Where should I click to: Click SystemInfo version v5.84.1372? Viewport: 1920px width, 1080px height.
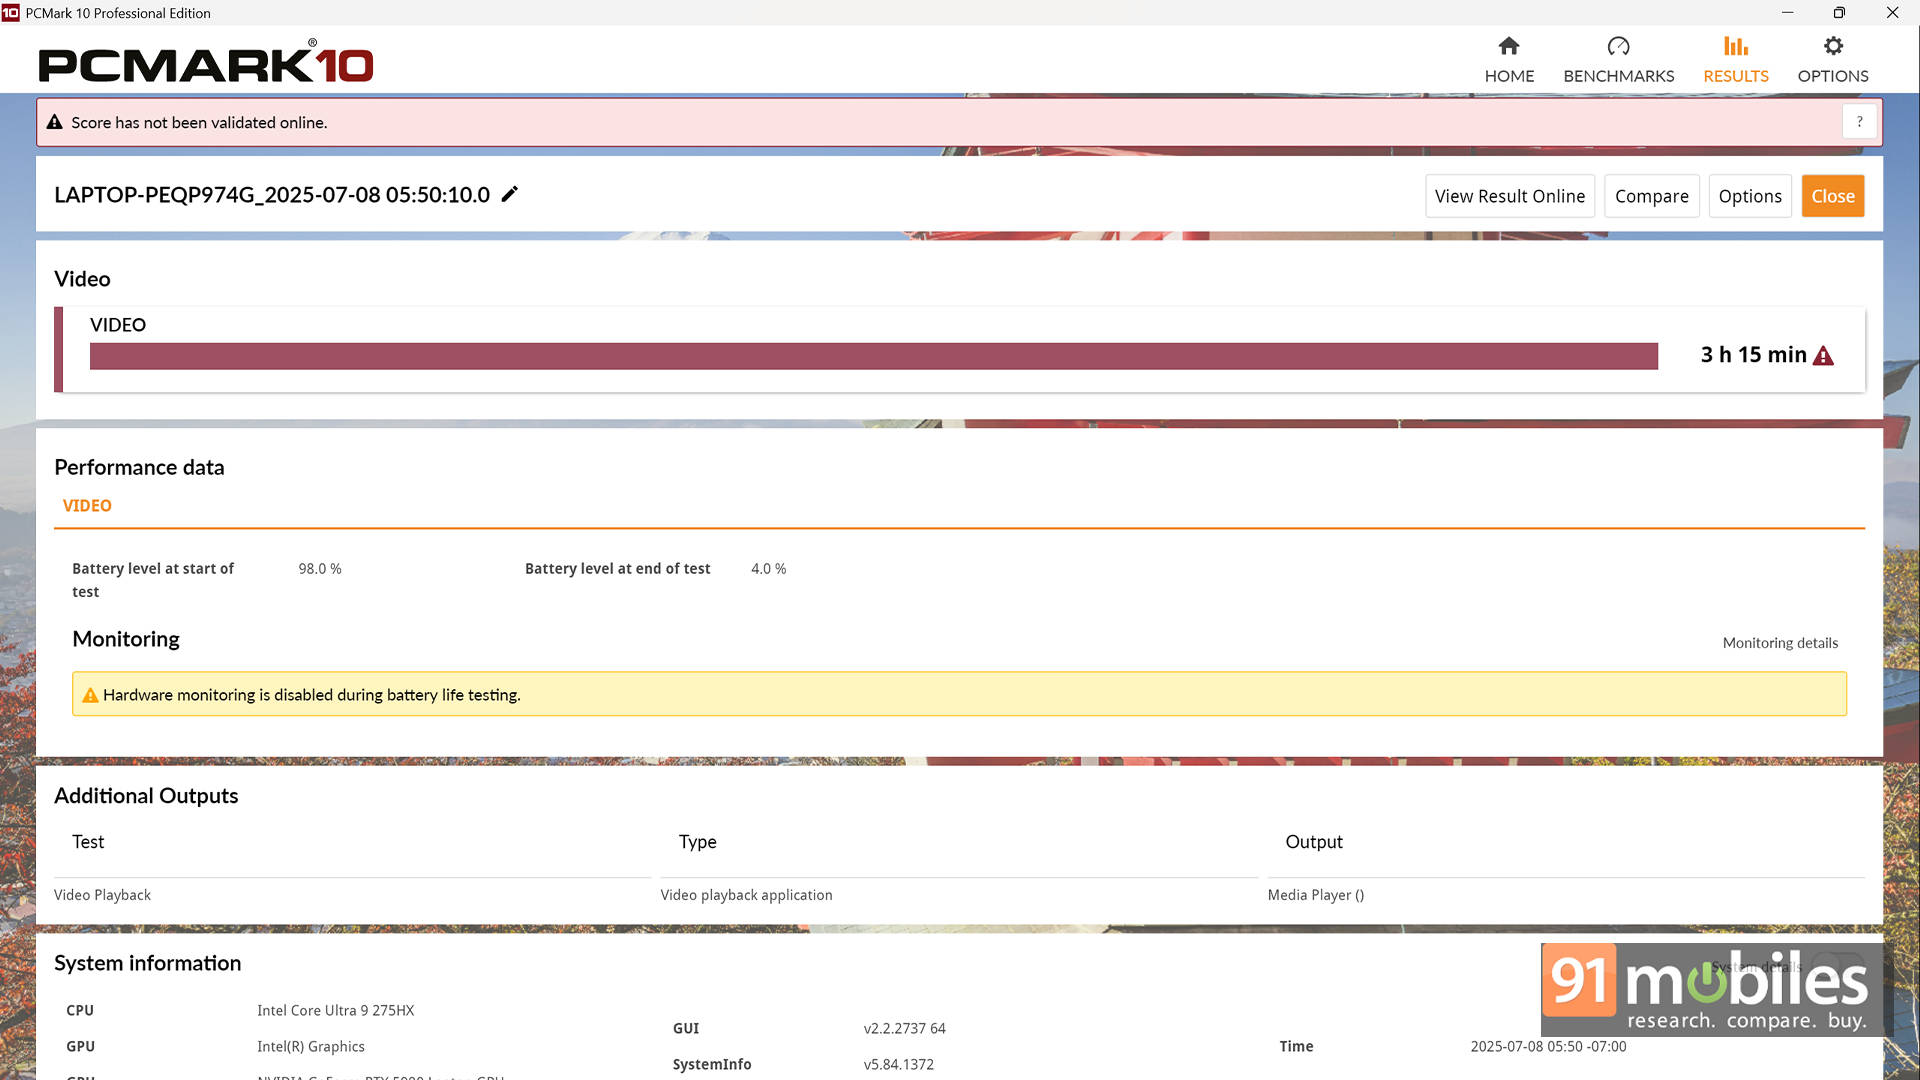[x=898, y=1065]
